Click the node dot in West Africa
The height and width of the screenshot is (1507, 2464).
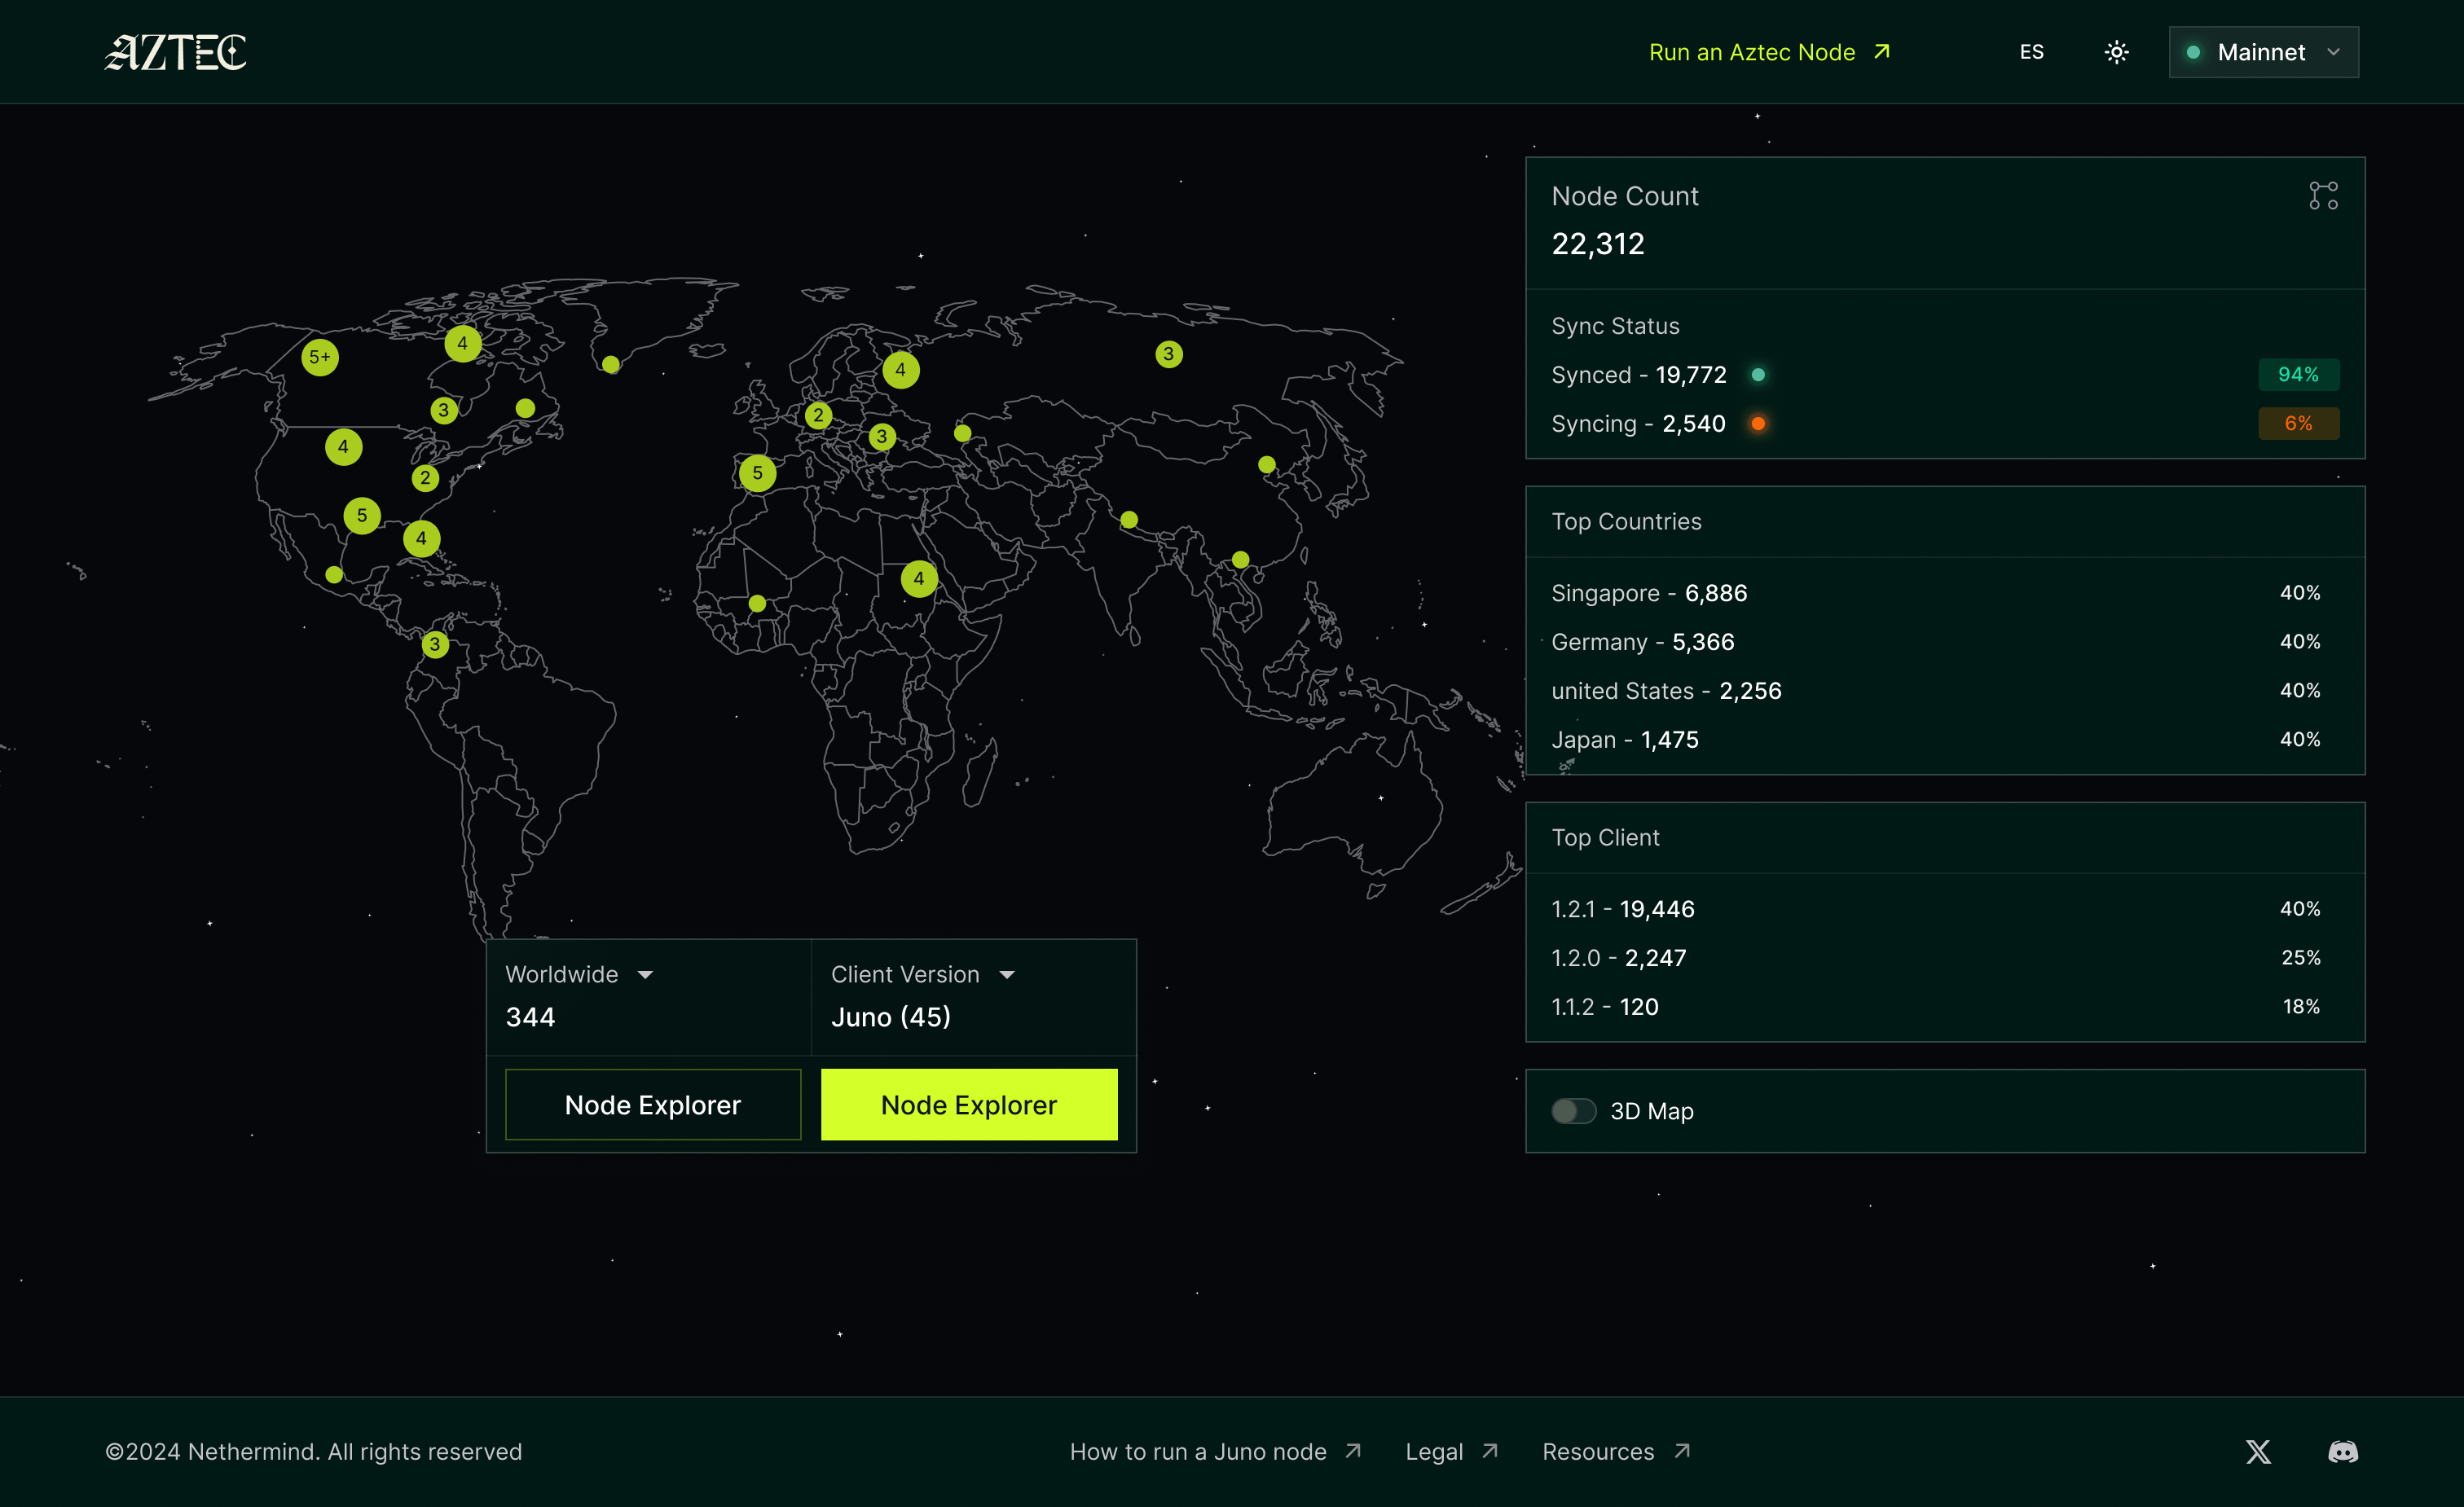[757, 603]
